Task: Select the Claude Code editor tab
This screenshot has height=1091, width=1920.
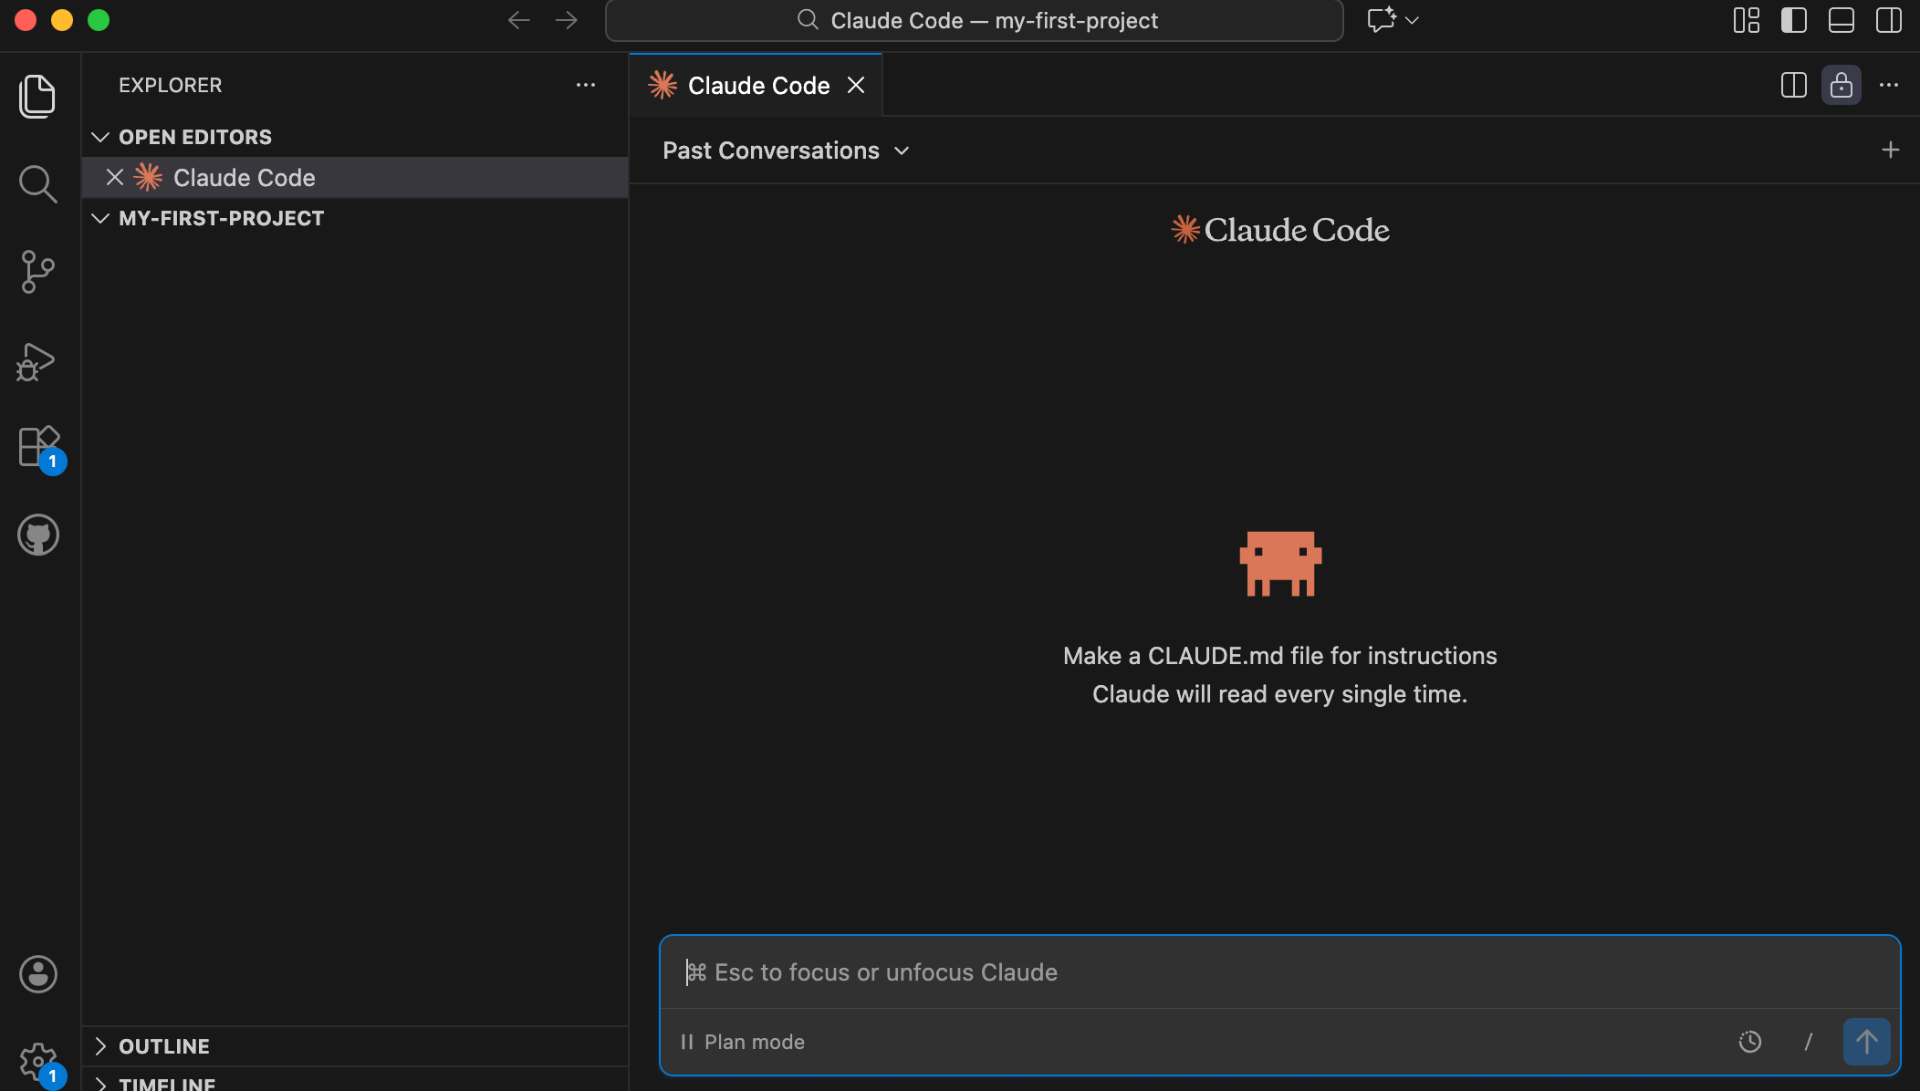Action: [758, 86]
